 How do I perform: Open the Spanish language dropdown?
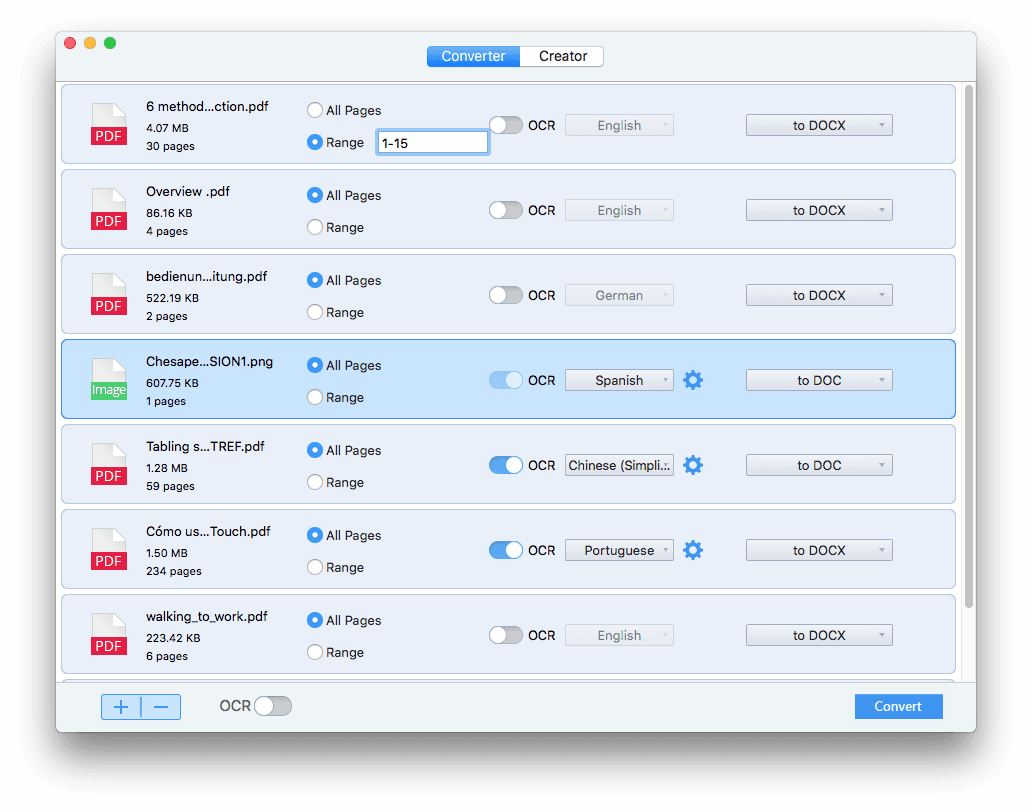pyautogui.click(x=619, y=380)
